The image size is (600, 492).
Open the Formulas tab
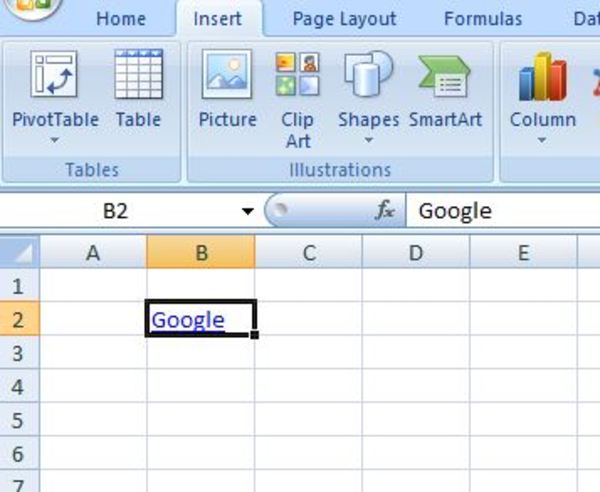click(x=483, y=19)
